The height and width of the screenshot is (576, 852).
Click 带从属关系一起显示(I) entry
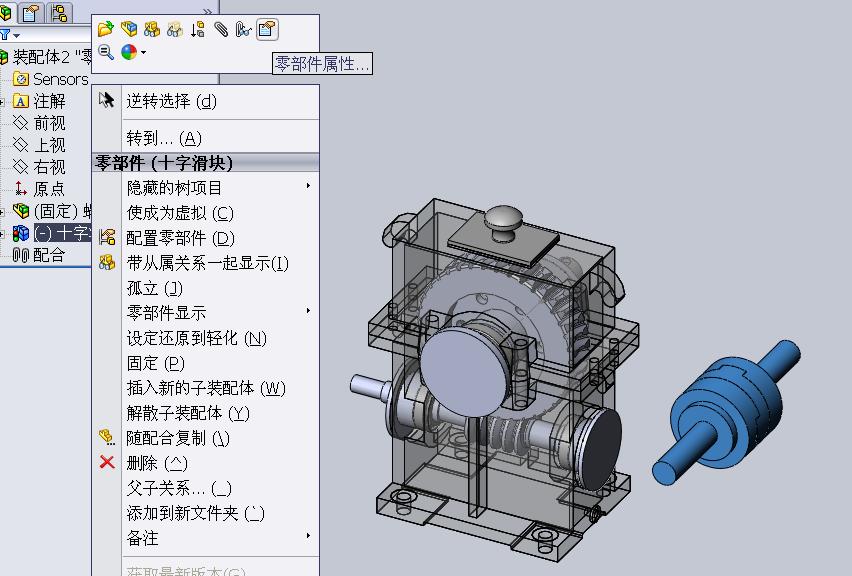(x=205, y=263)
